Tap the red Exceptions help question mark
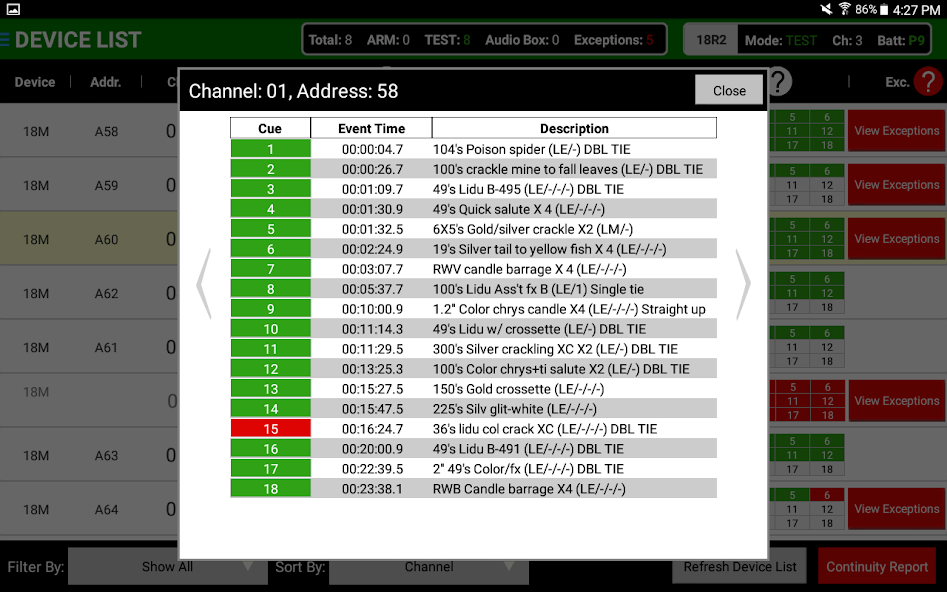 (928, 82)
